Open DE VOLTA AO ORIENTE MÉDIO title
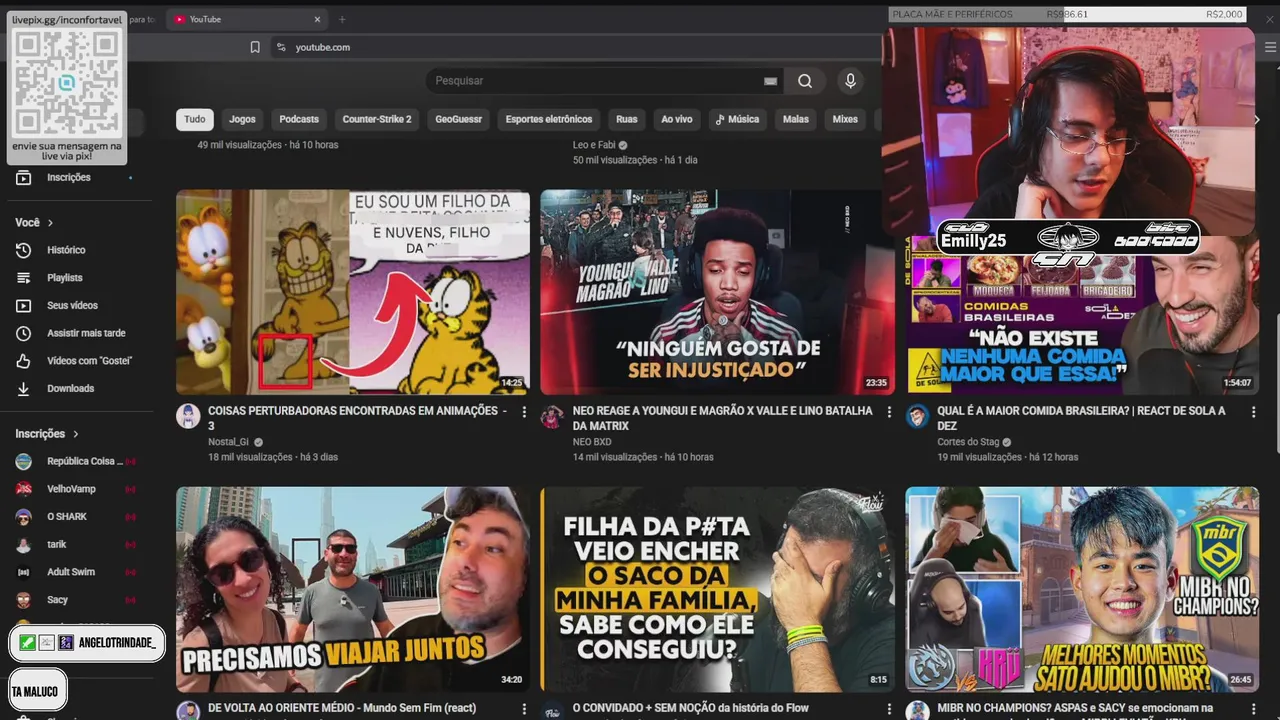Viewport: 1280px width, 720px height. coord(342,708)
